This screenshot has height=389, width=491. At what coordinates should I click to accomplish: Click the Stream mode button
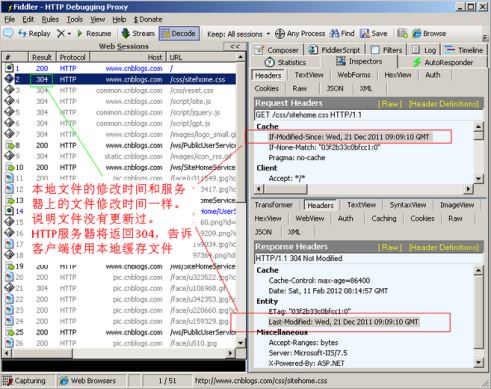pyautogui.click(x=138, y=33)
